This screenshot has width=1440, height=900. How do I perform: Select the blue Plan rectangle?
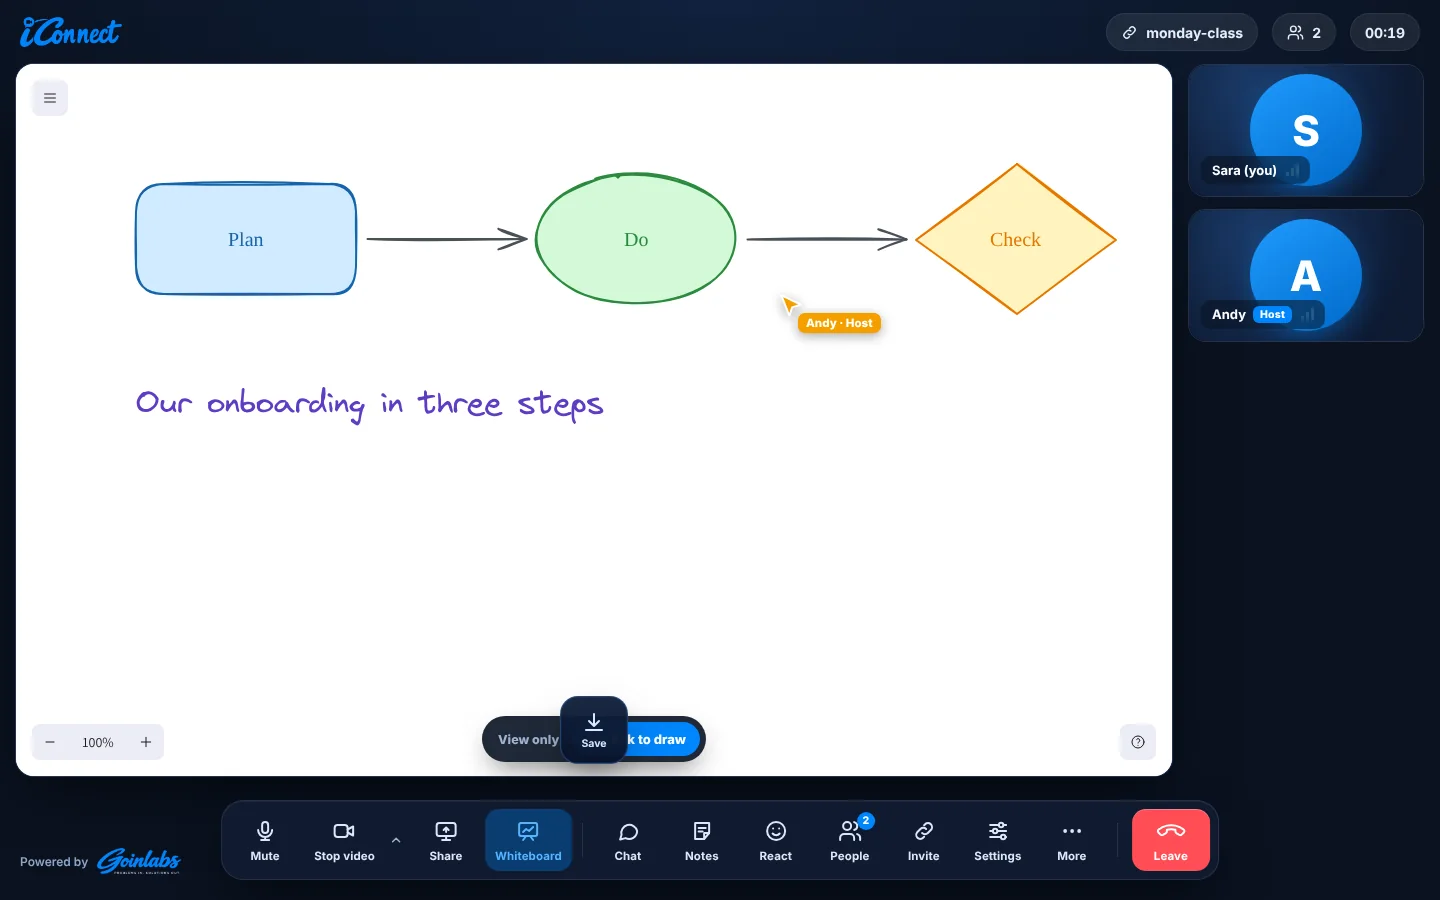click(246, 239)
